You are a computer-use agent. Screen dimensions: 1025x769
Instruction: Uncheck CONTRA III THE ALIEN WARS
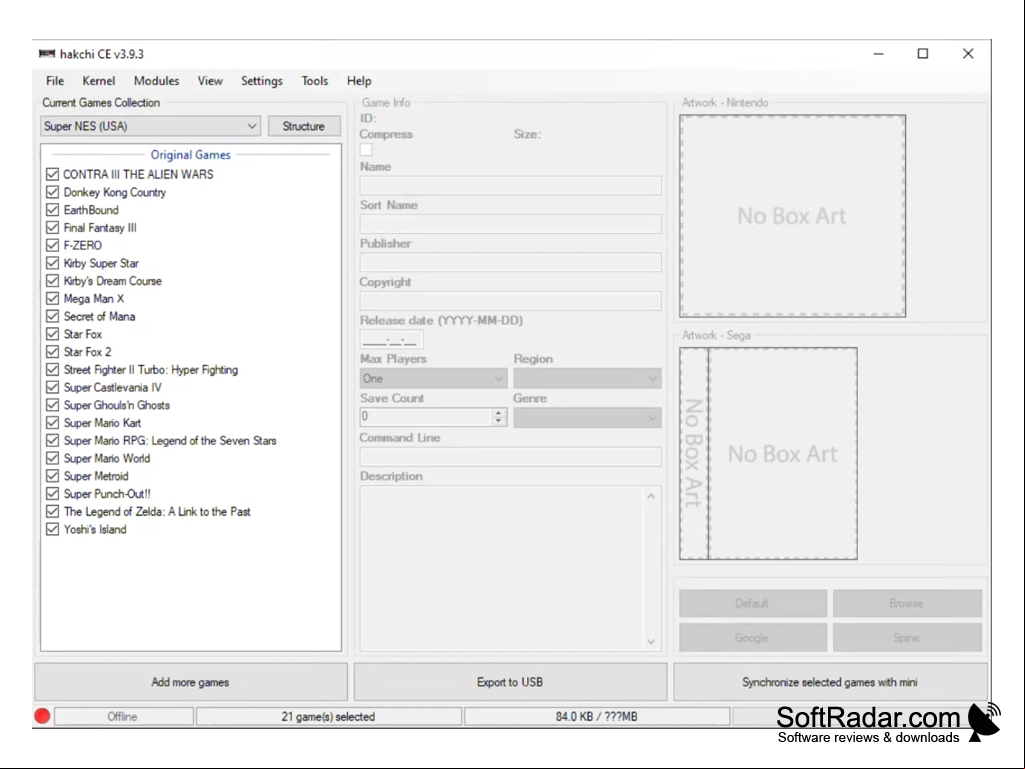(x=53, y=175)
